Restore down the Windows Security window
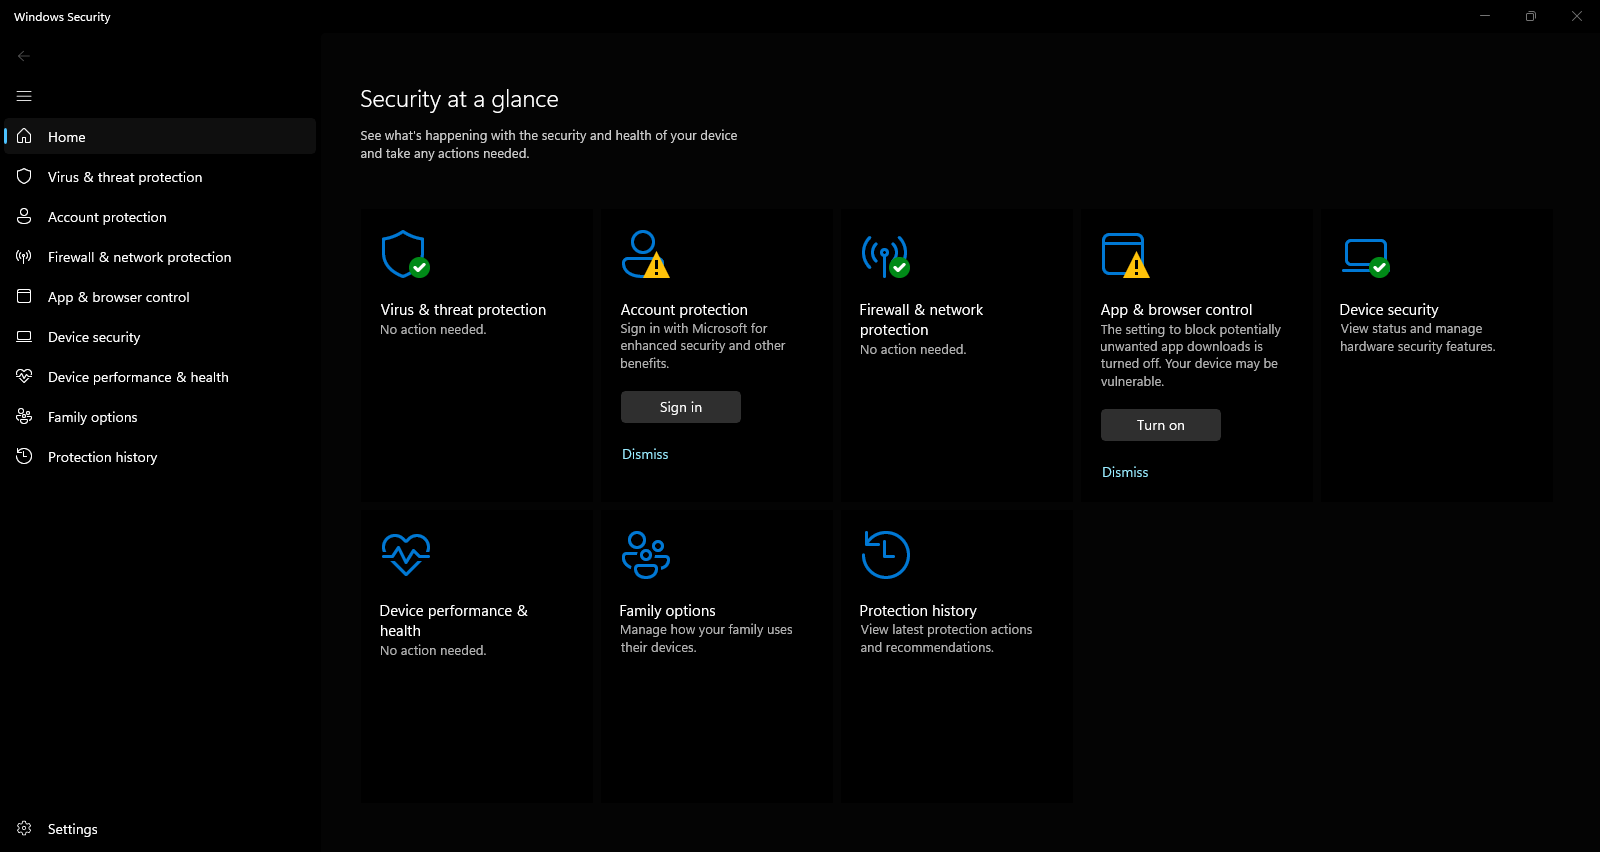The image size is (1600, 852). [x=1531, y=16]
